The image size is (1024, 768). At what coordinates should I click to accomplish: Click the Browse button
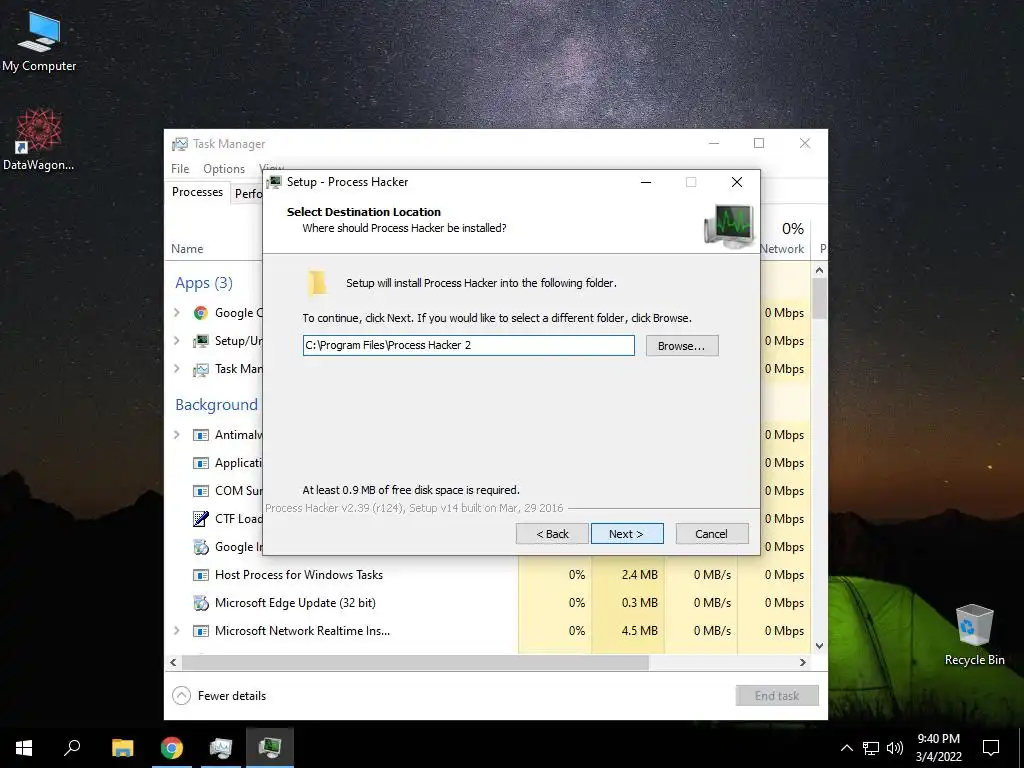pos(682,346)
